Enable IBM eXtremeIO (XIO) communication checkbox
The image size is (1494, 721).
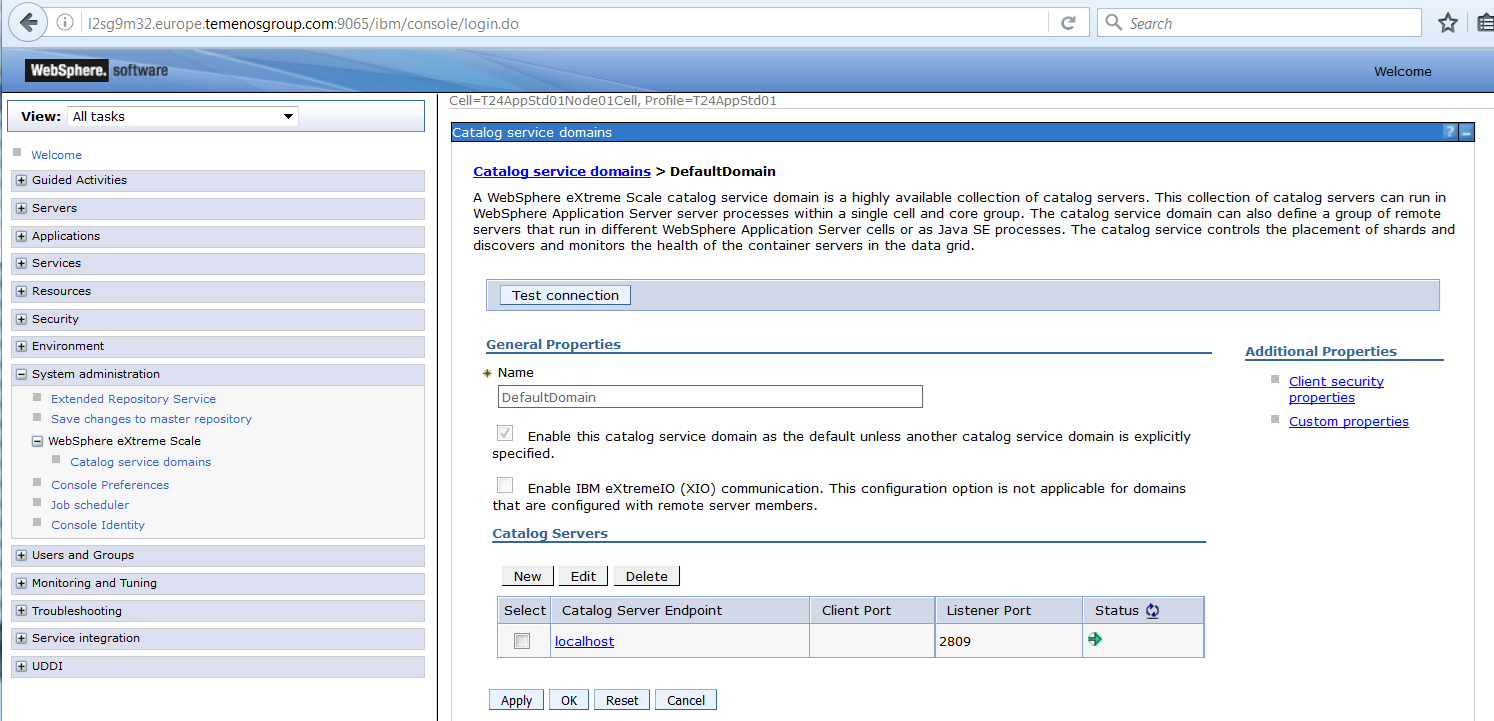[x=505, y=485]
